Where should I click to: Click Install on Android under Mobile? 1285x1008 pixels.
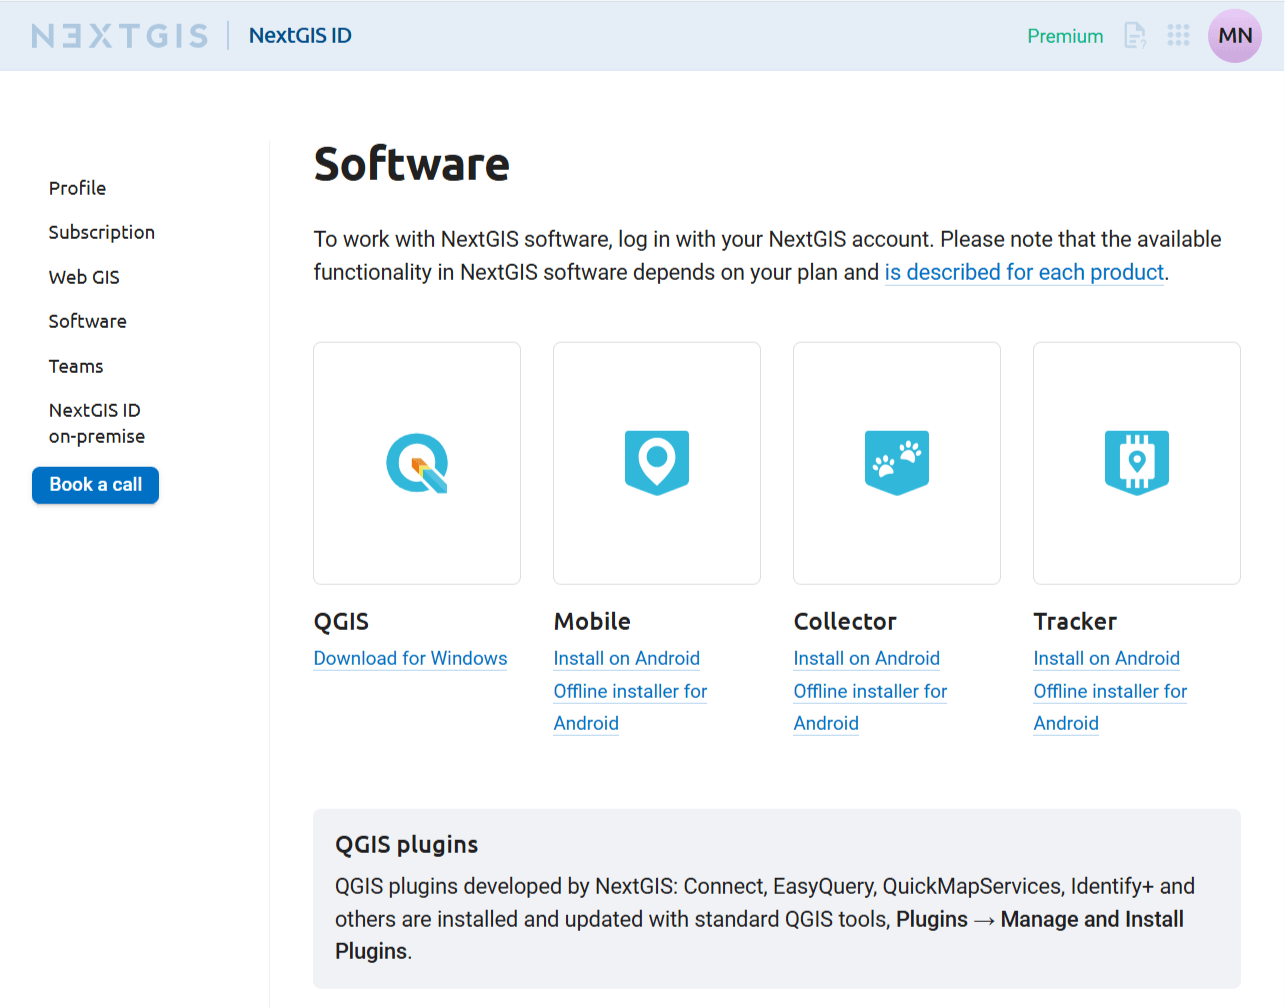(x=626, y=658)
